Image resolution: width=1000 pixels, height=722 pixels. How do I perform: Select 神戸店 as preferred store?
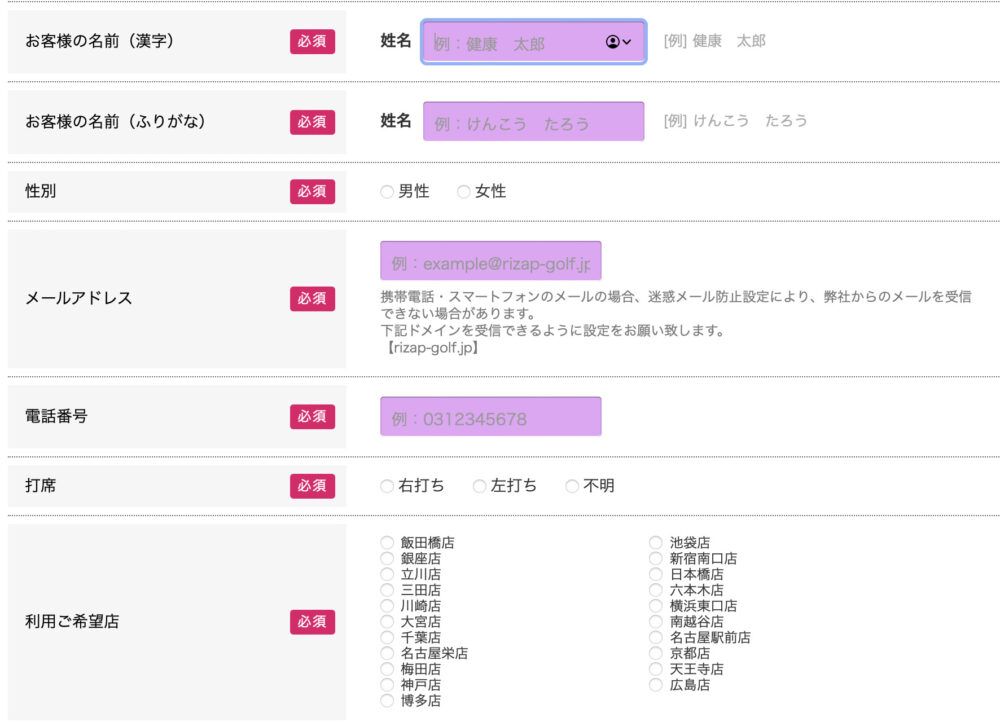386,685
